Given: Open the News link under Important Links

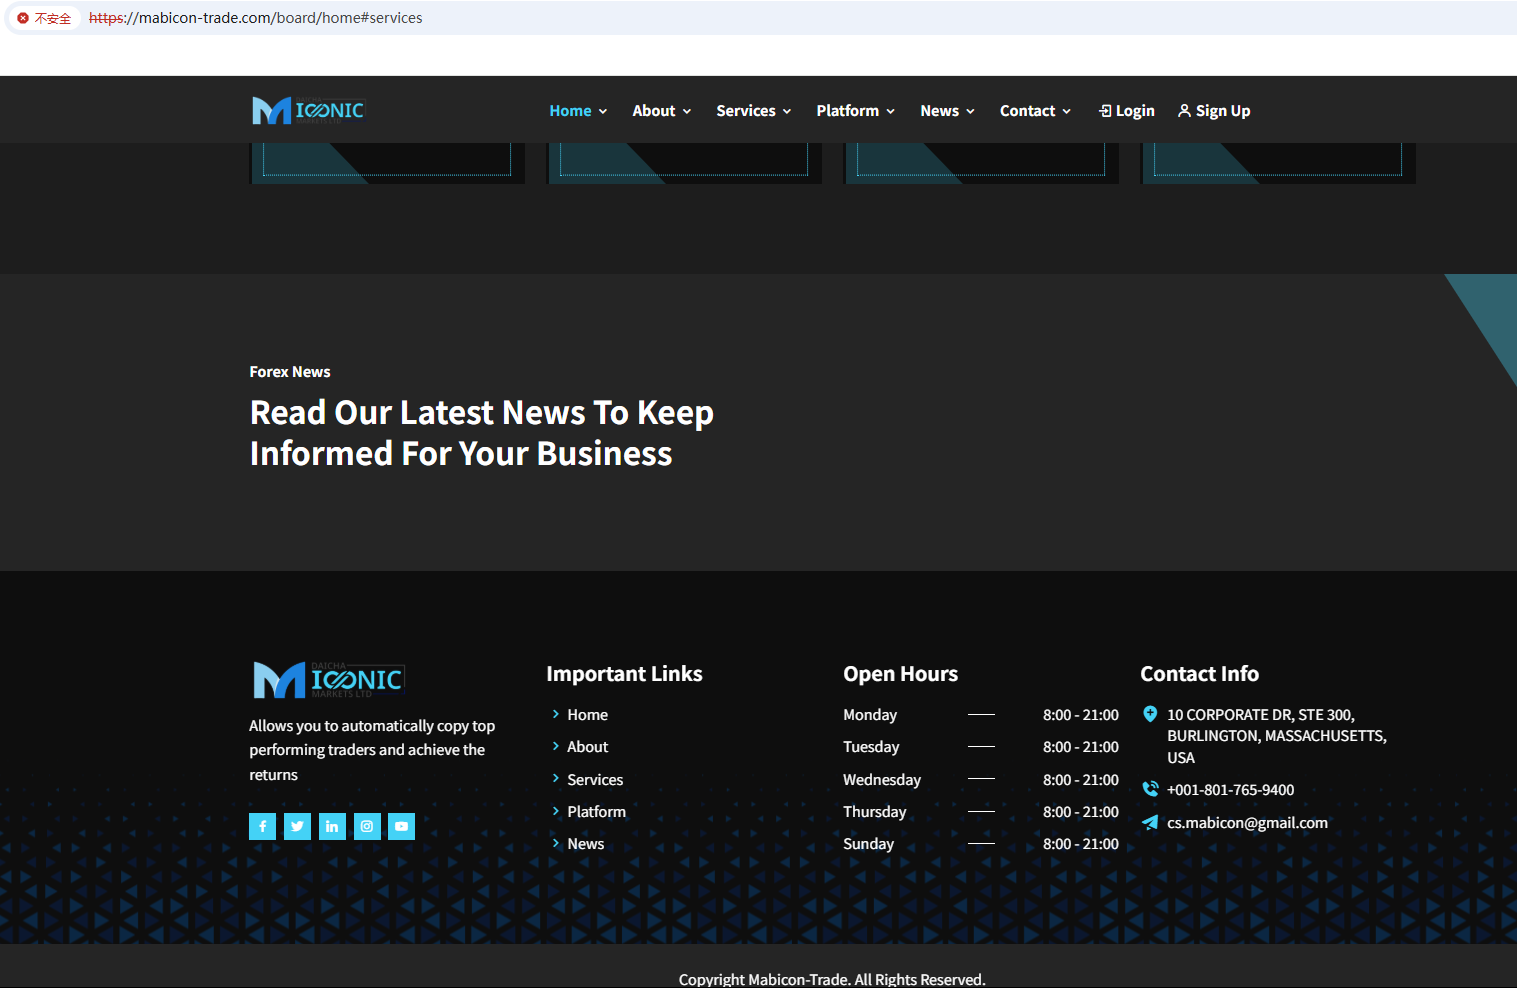Looking at the screenshot, I should click(586, 844).
